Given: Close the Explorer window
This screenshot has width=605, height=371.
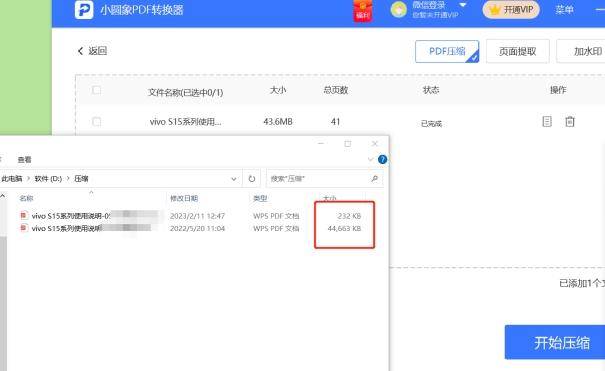Looking at the screenshot, I should (375, 143).
